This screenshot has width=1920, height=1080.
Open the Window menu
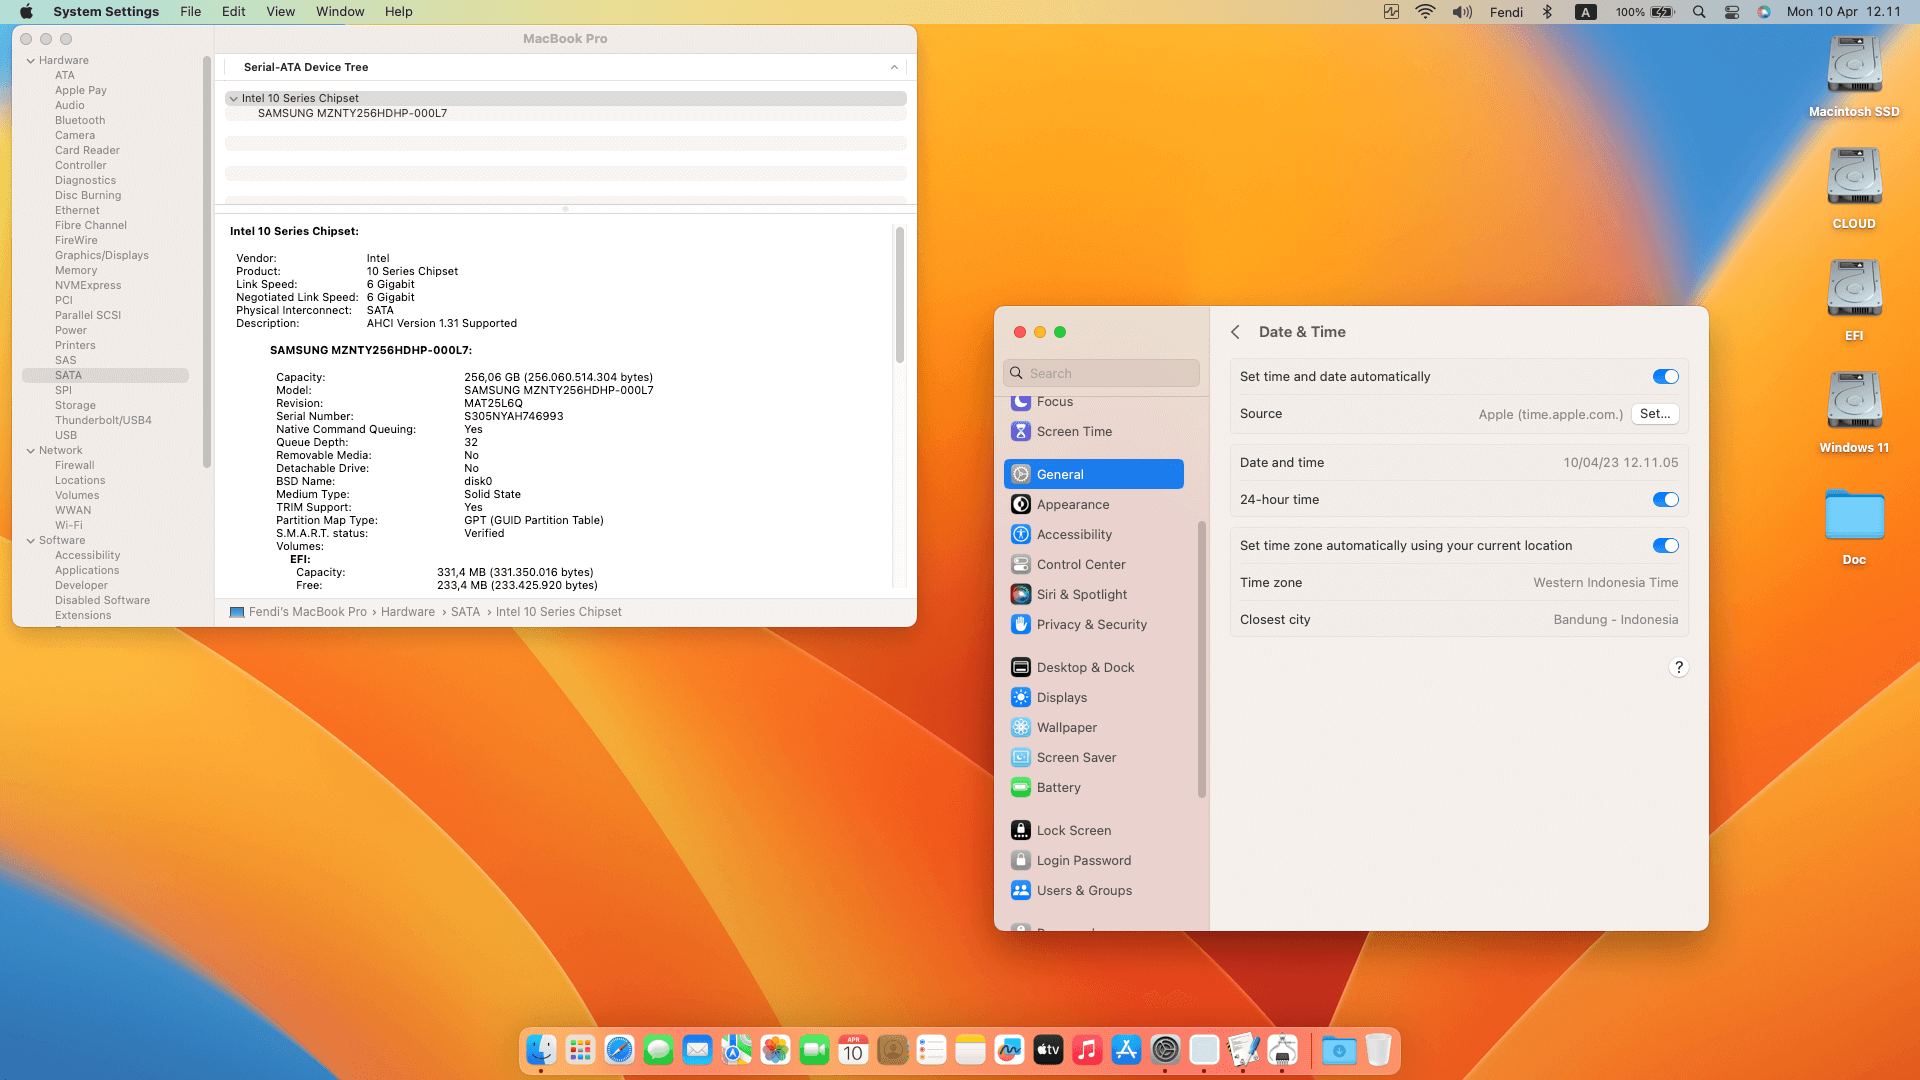[x=340, y=12]
